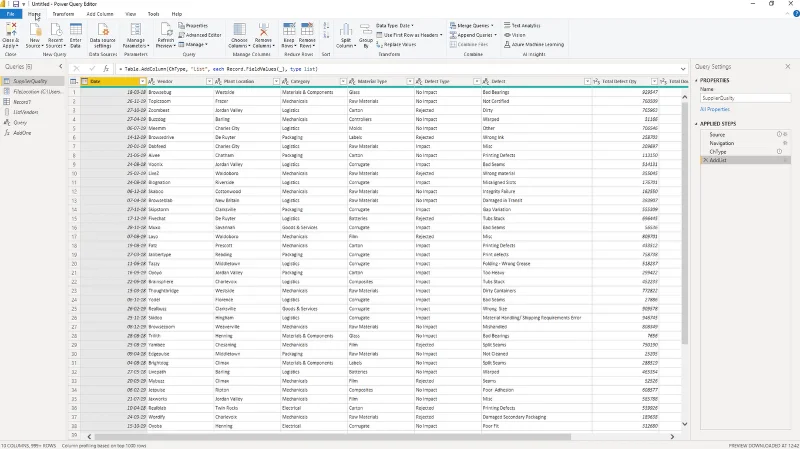Select the ChType applied step
800x449 pixels.
(745, 152)
